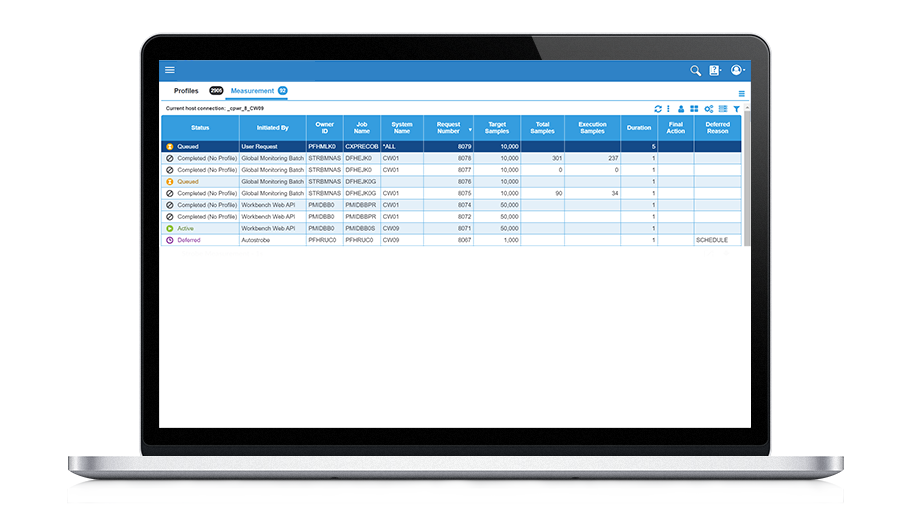Select the Measurement tab
The width and height of the screenshot is (900, 516).
tap(252, 91)
